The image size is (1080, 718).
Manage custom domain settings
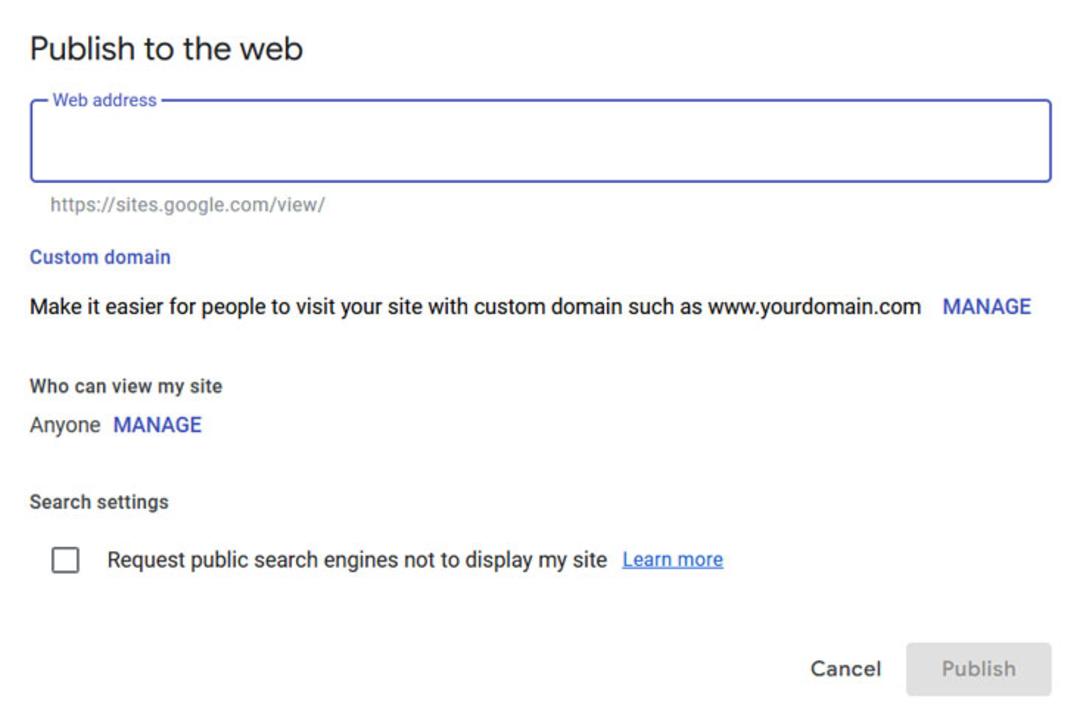(x=986, y=307)
